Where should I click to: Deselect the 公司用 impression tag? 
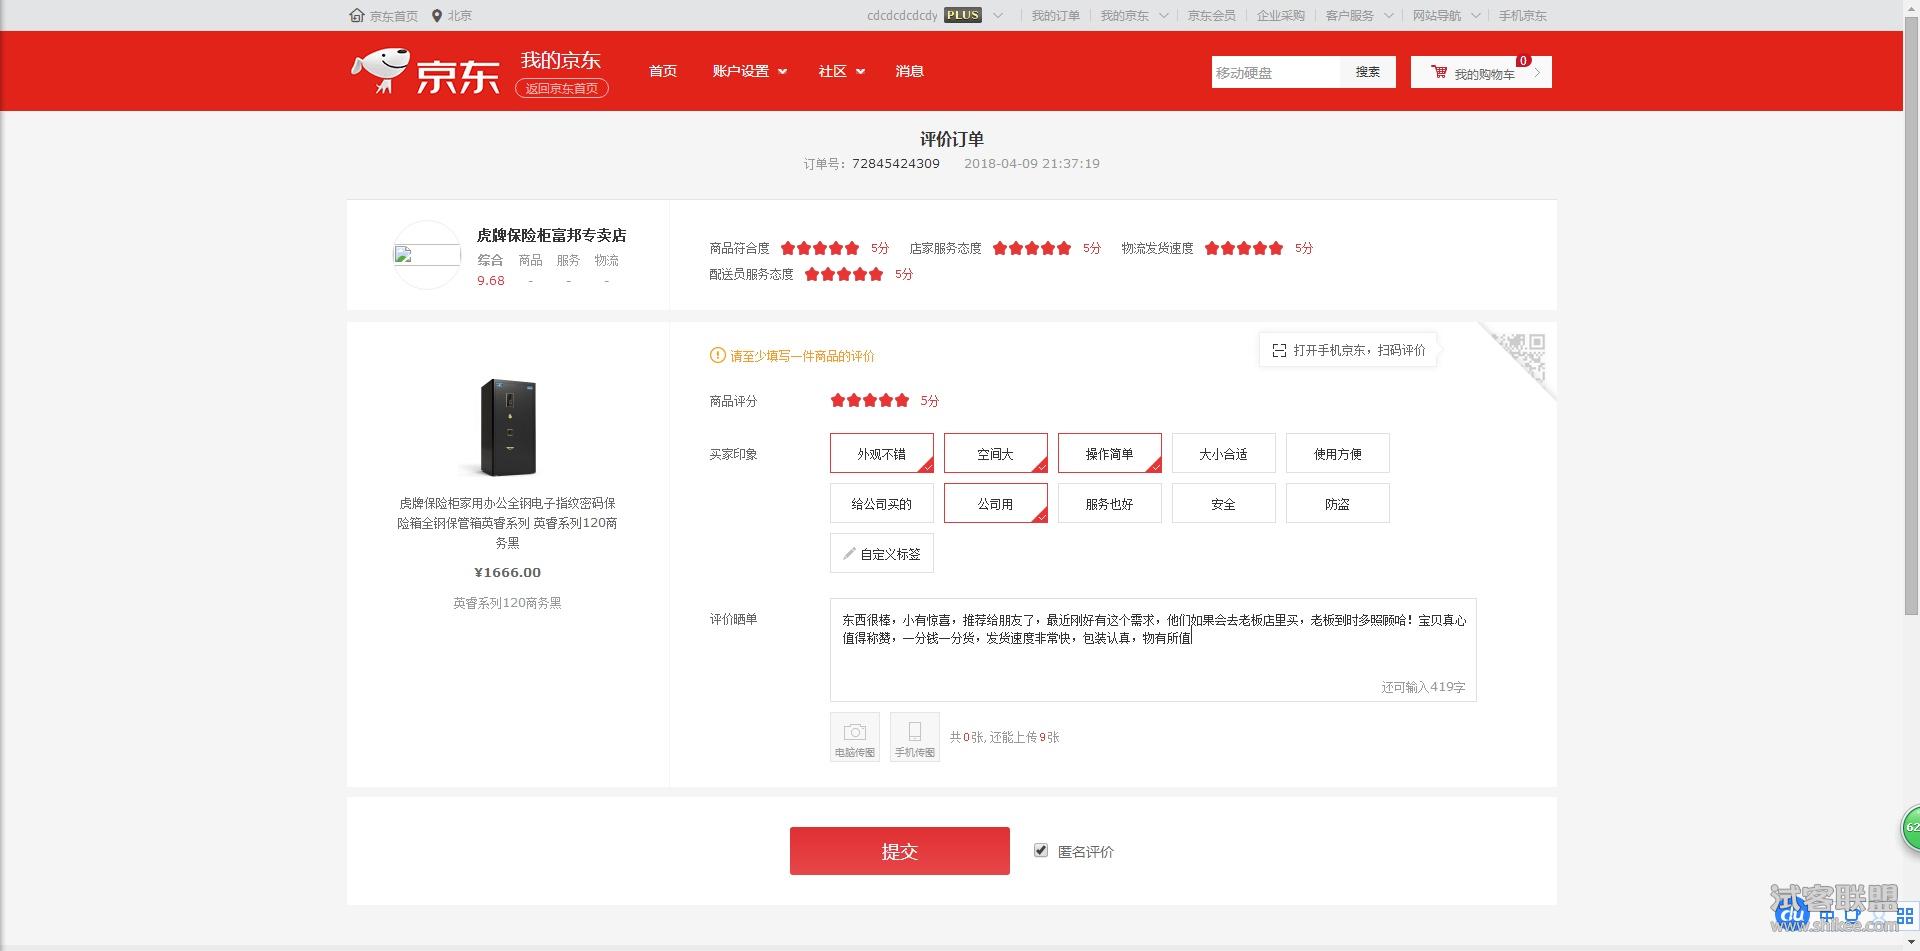point(996,503)
